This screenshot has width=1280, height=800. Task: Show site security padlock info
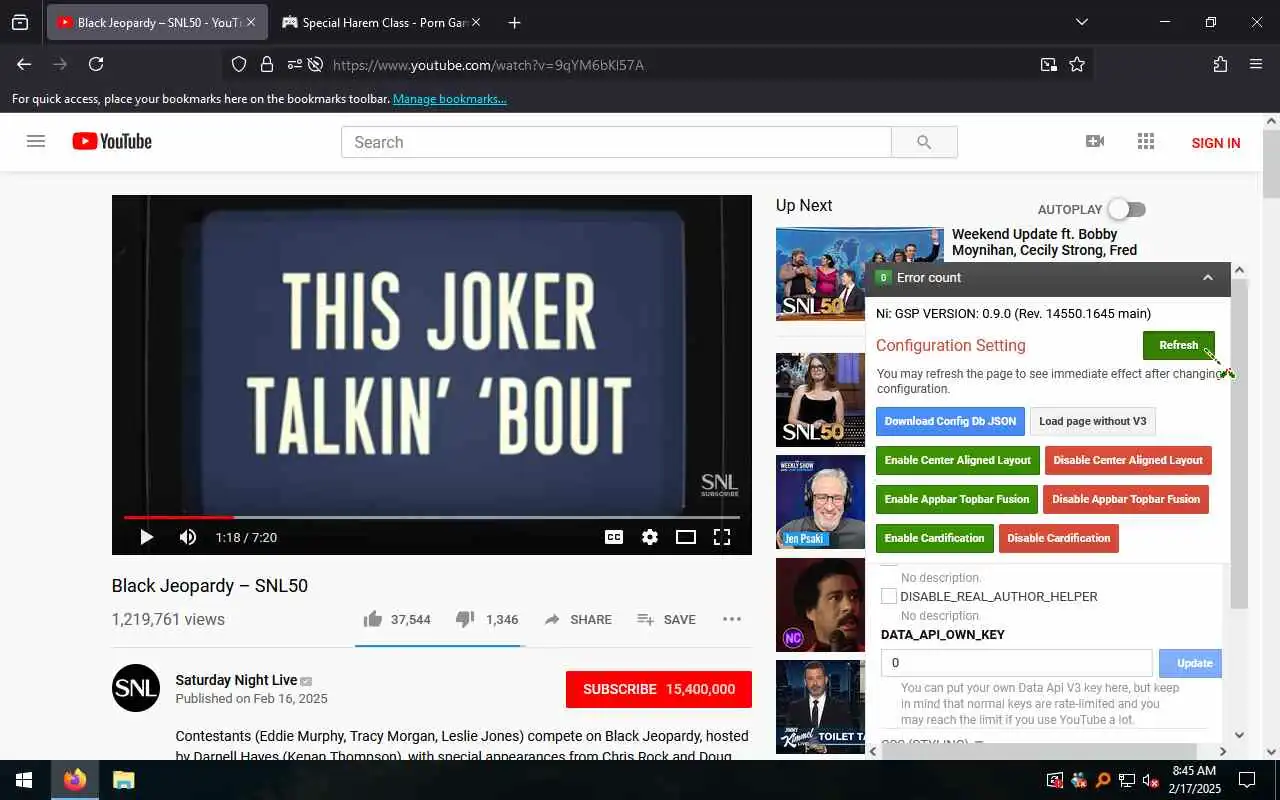pos(267,64)
